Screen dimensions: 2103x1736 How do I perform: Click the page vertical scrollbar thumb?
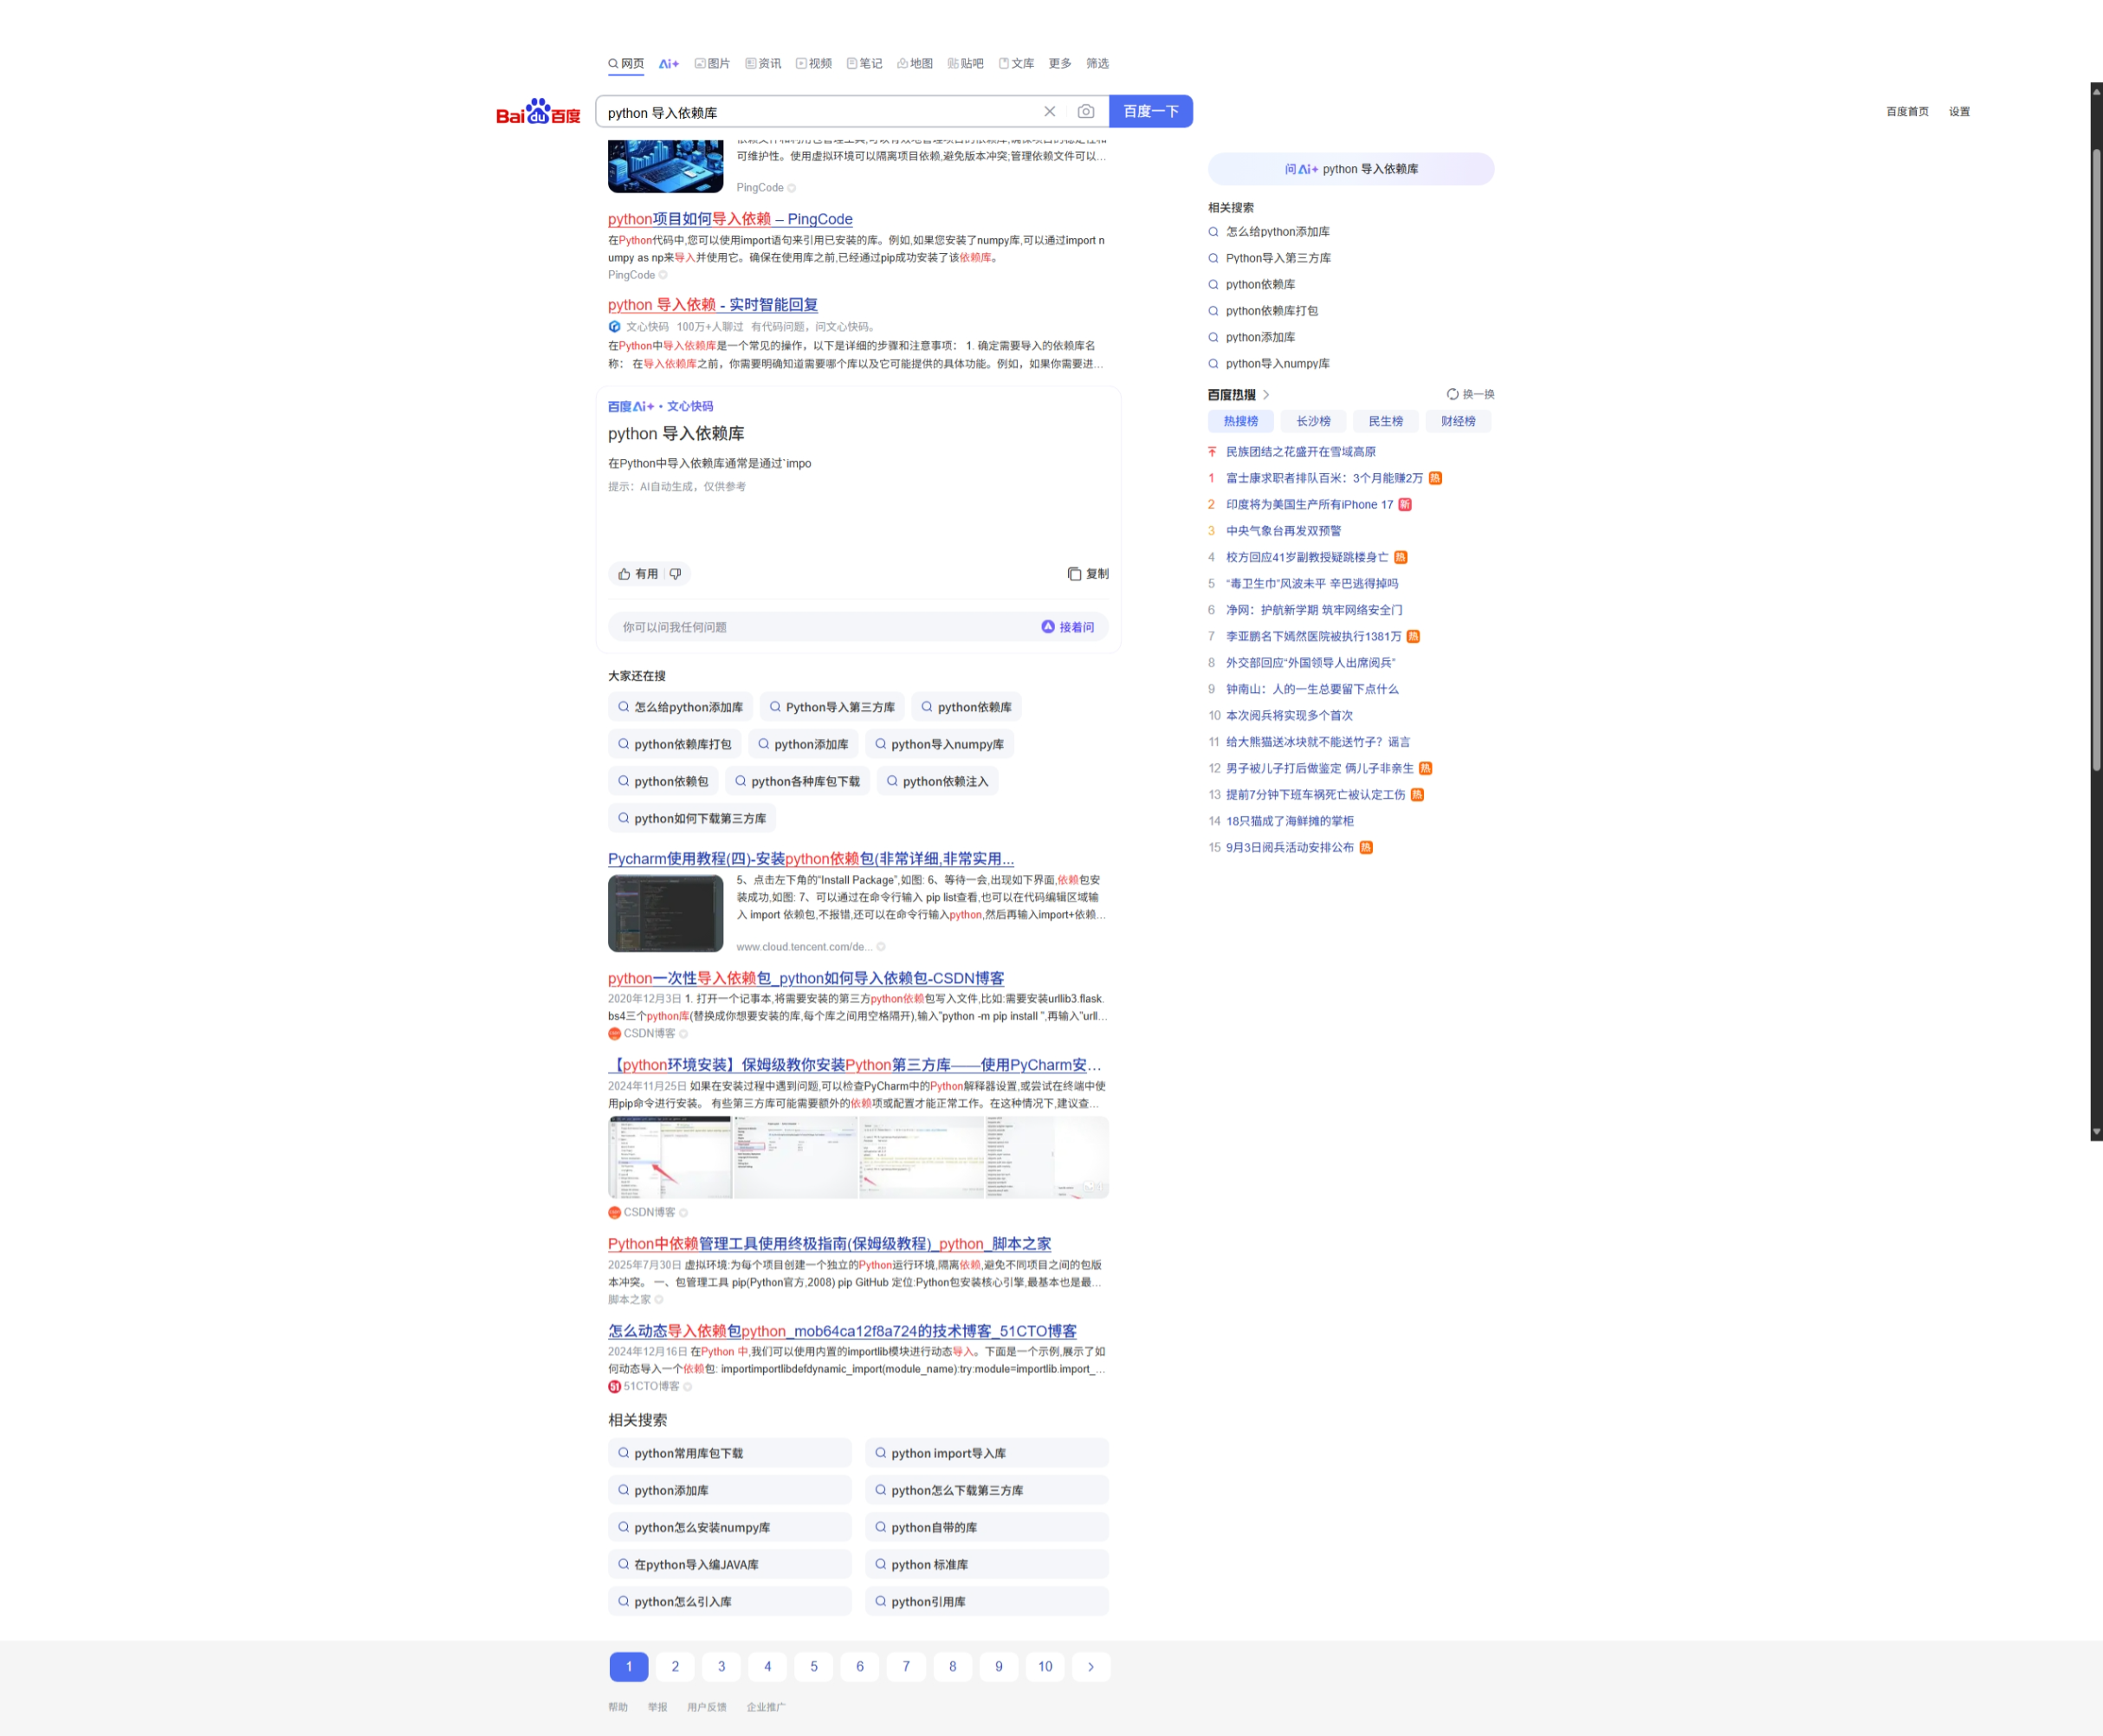point(2096,460)
